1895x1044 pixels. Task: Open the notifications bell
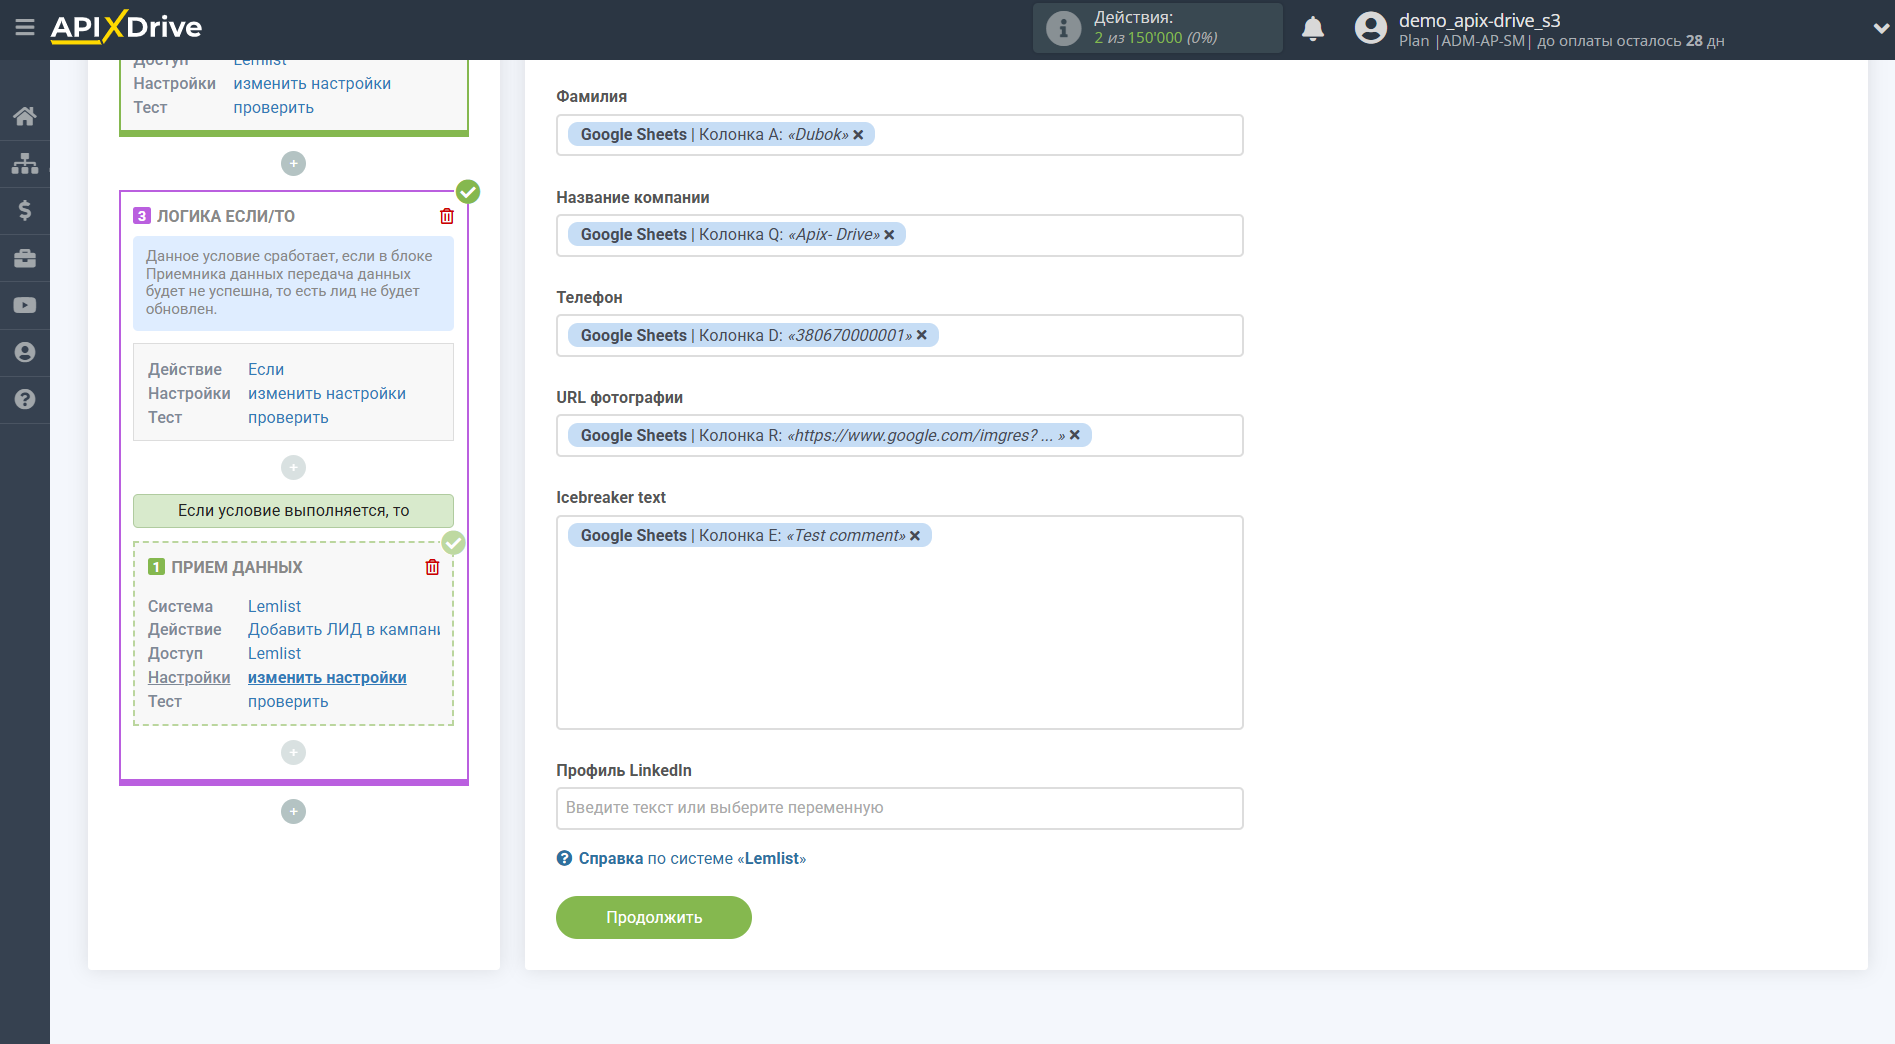coord(1313,28)
